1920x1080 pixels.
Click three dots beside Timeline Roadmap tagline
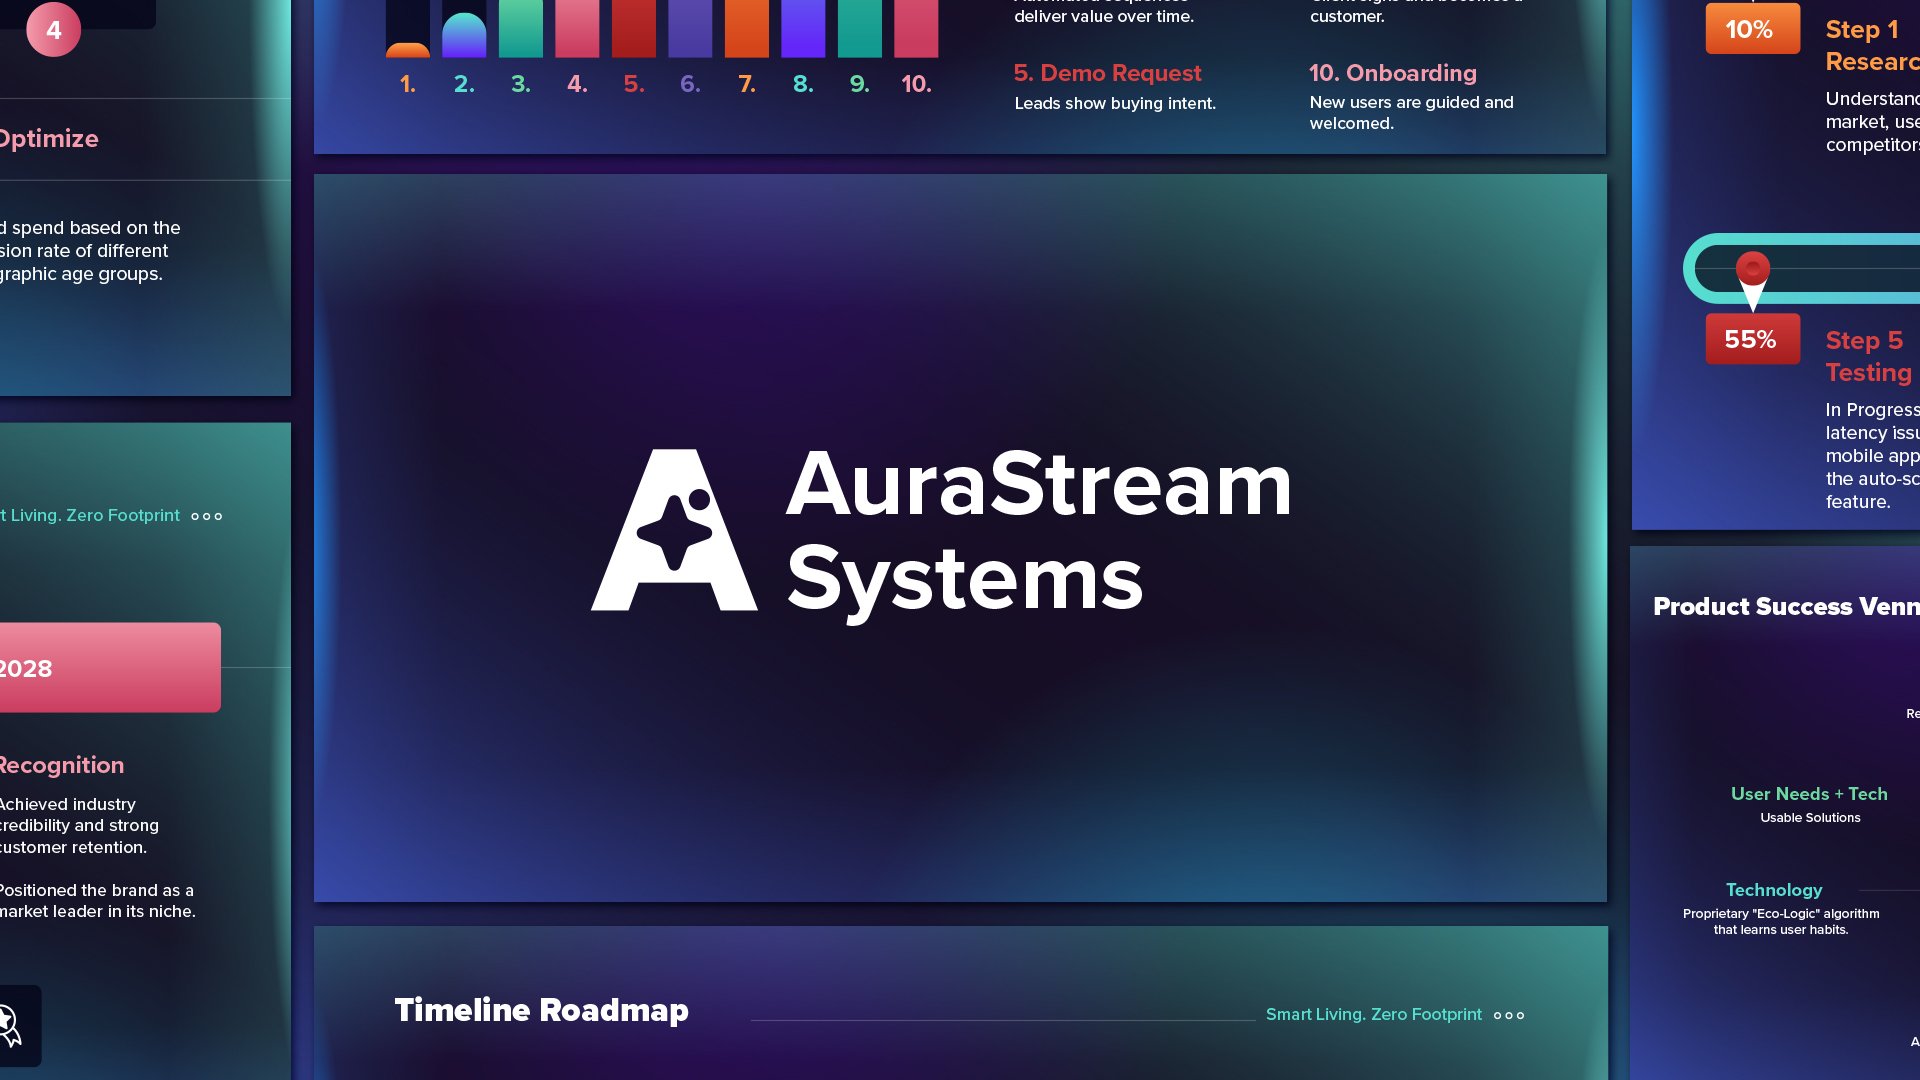(1508, 1015)
